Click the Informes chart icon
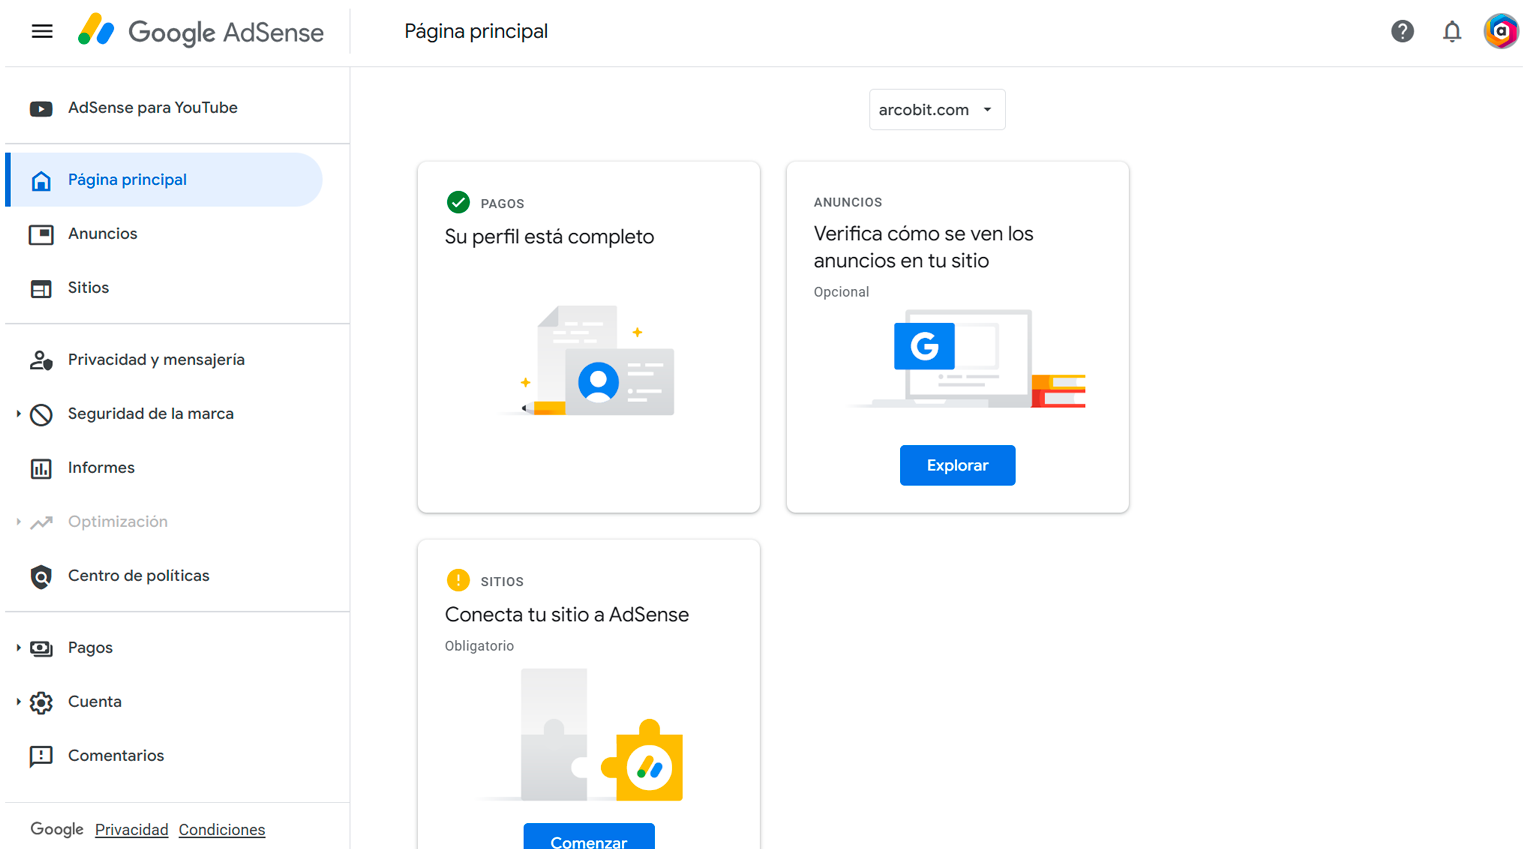This screenshot has height=849, width=1528. click(x=41, y=469)
